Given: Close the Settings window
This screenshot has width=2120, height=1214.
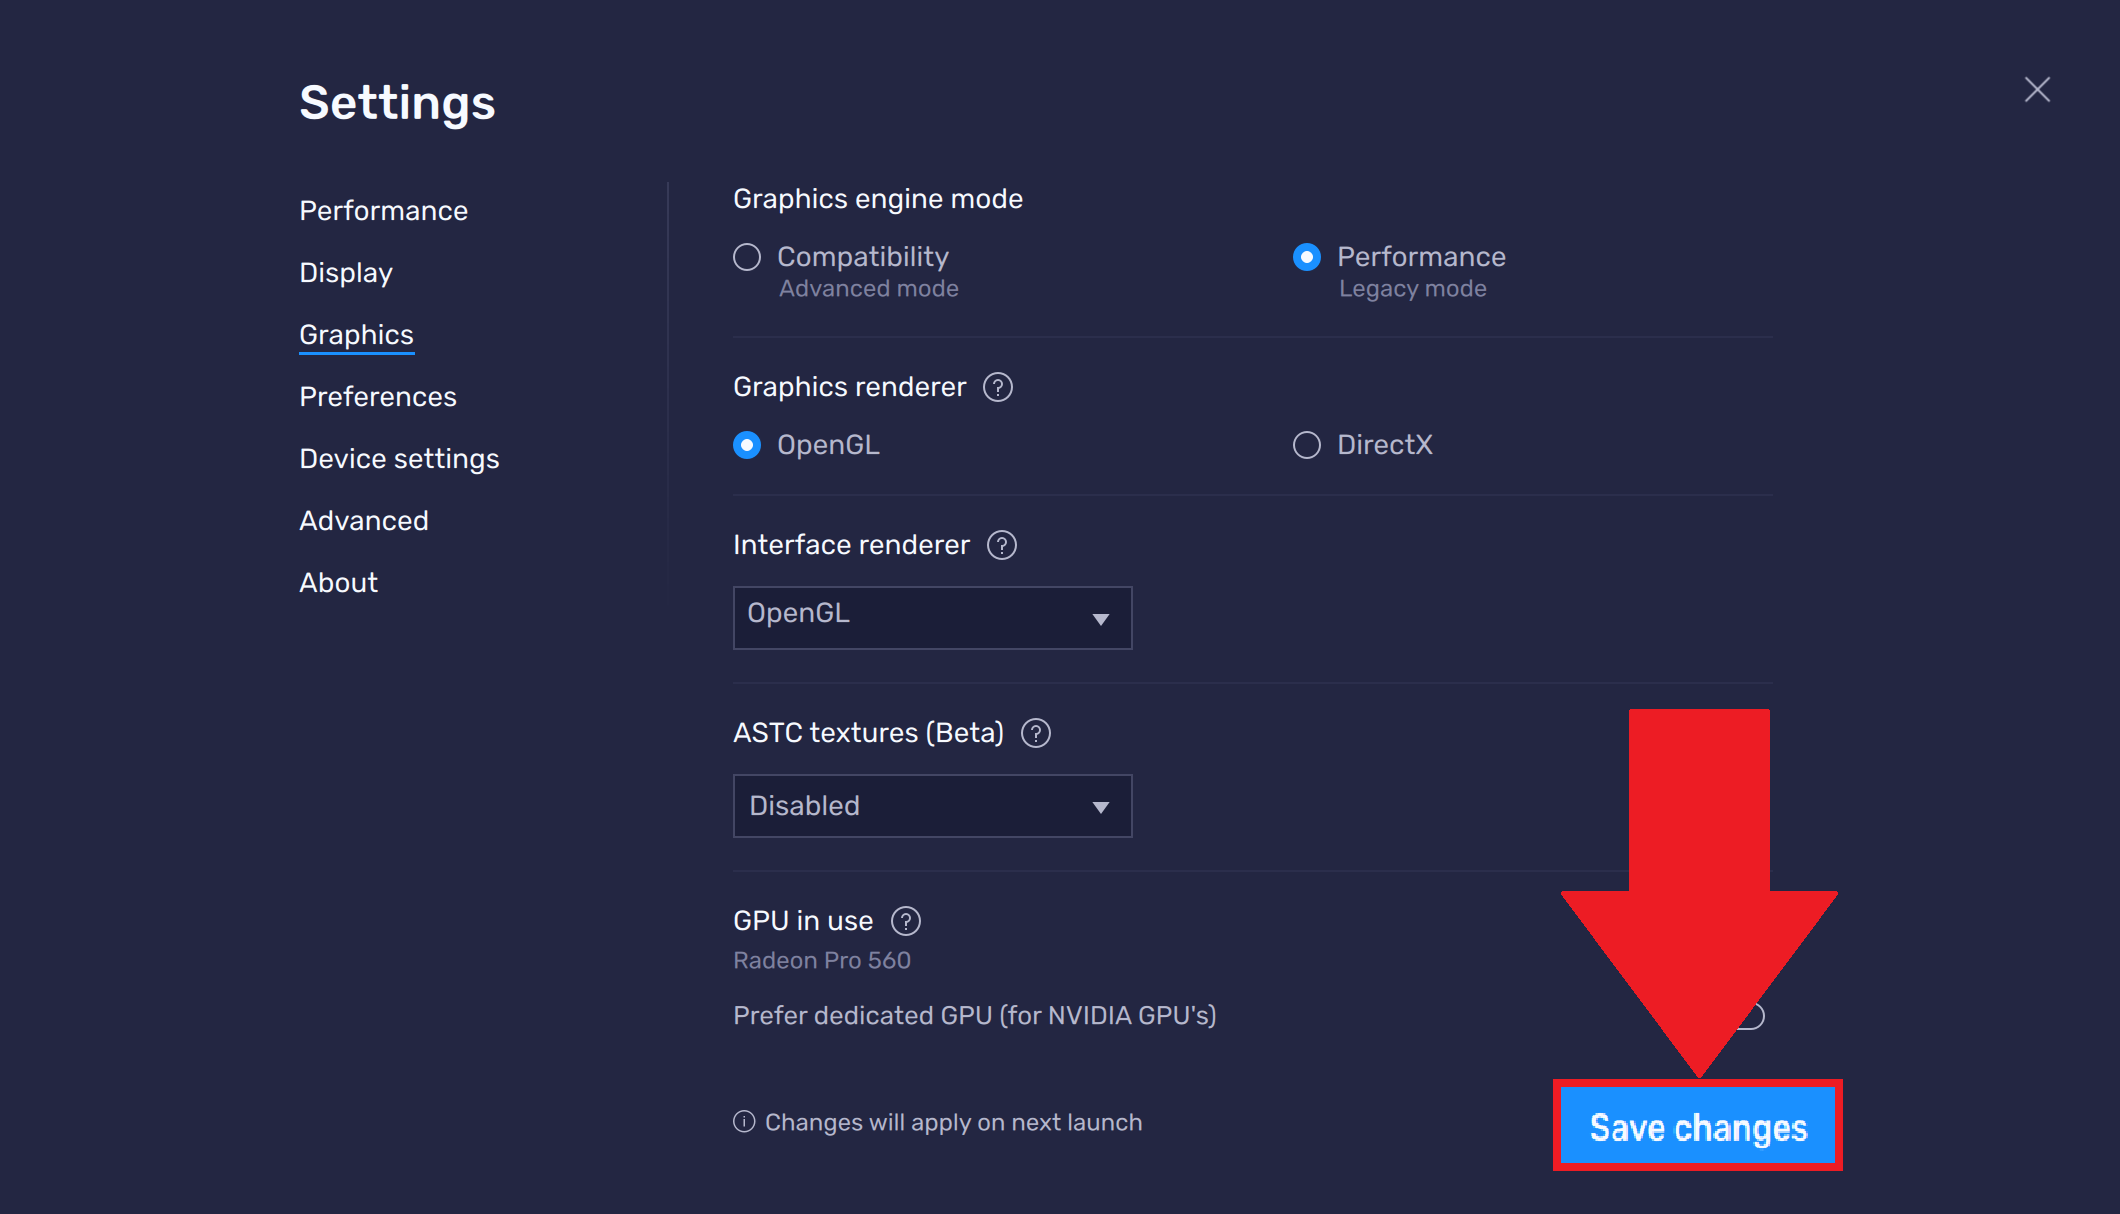Looking at the screenshot, I should click(2038, 90).
